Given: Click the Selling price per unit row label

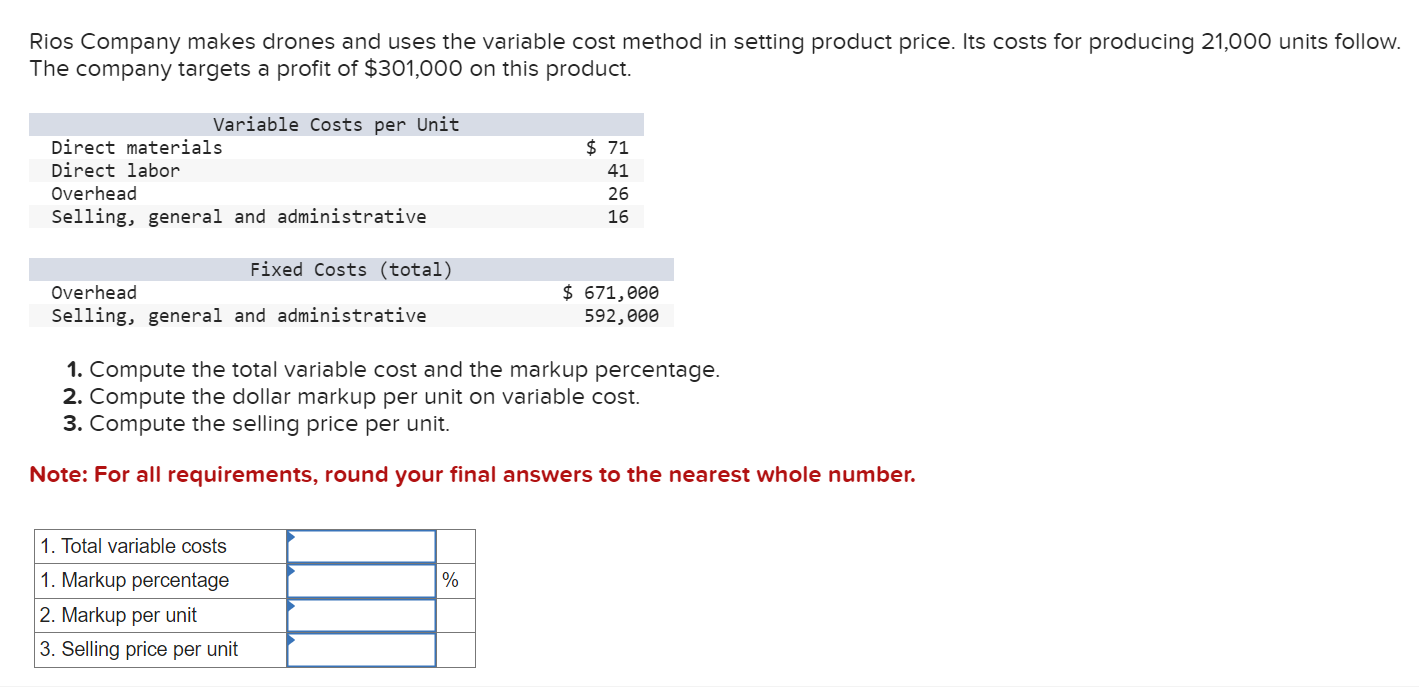Looking at the screenshot, I should [x=140, y=649].
